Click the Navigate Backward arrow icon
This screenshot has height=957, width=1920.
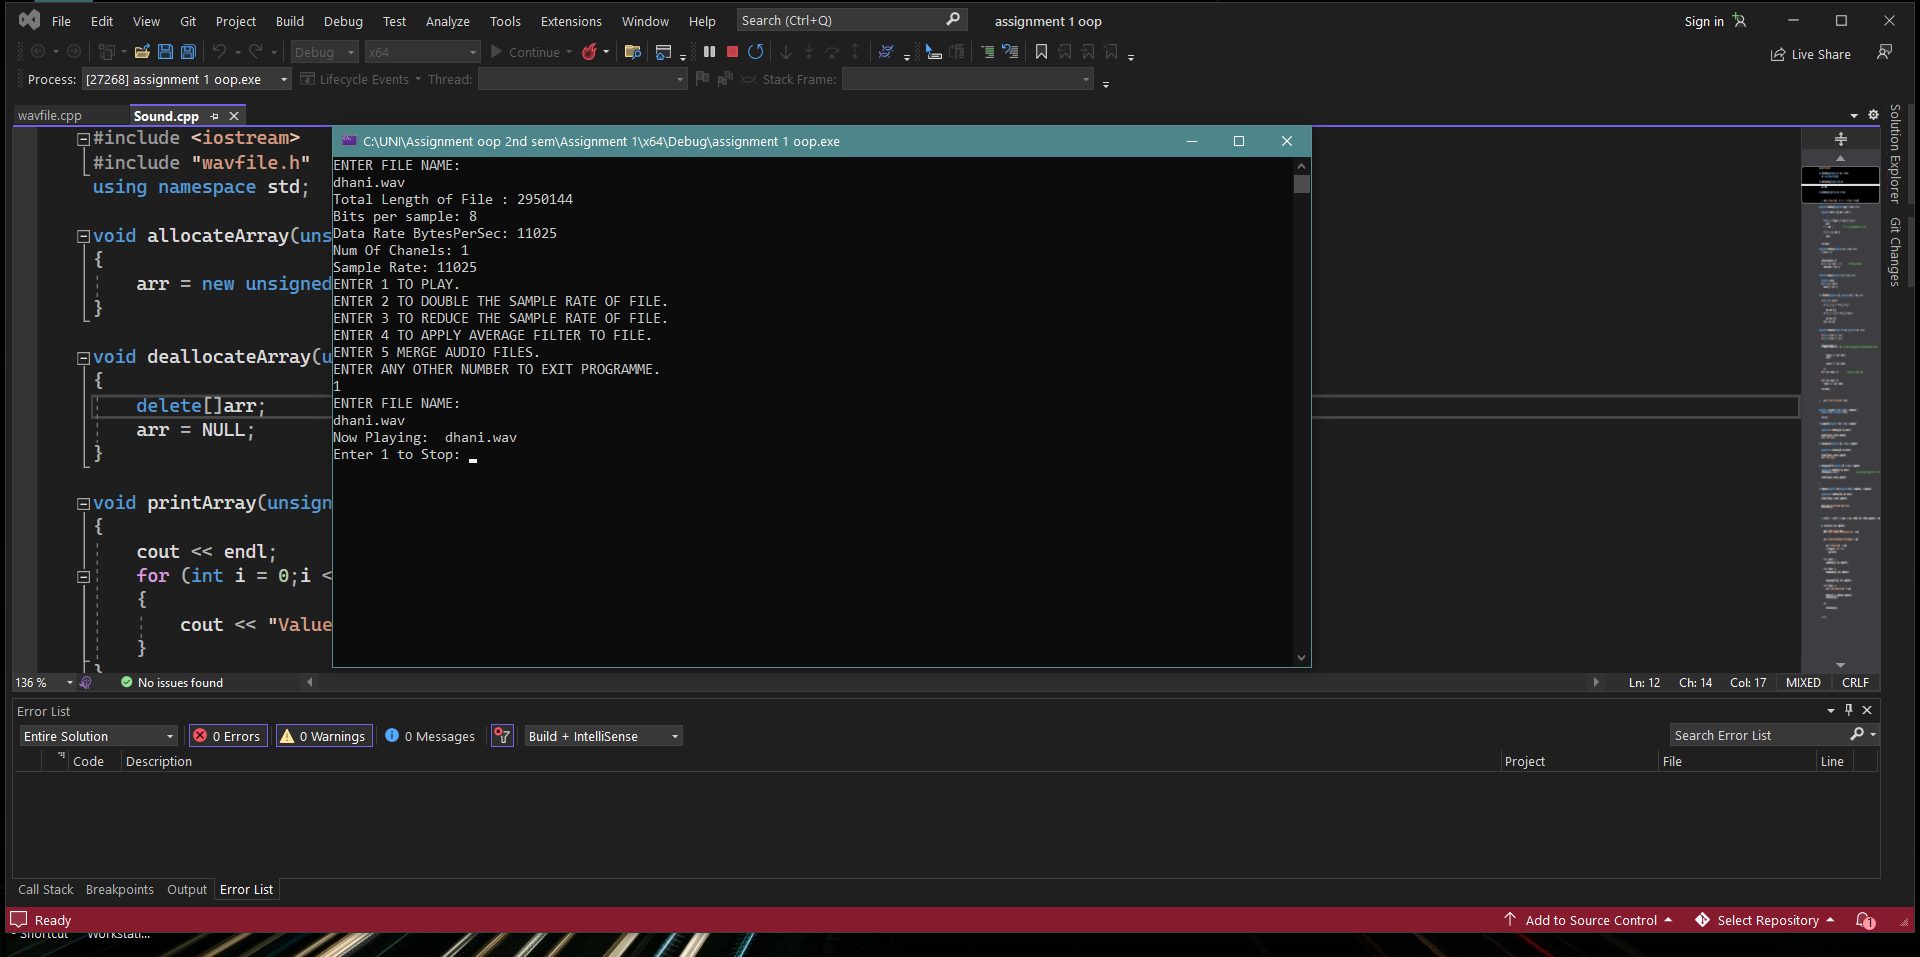(x=38, y=52)
